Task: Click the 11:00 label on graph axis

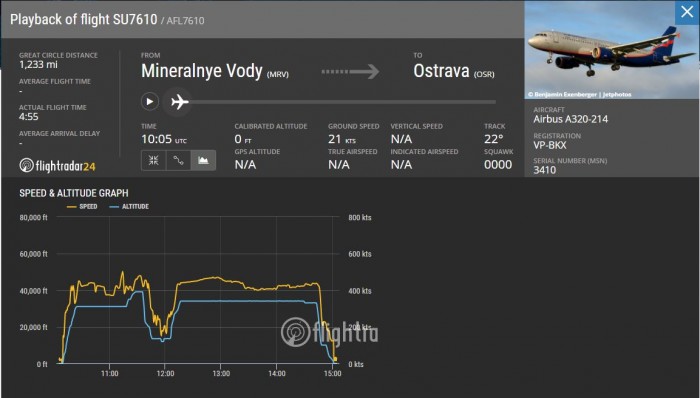Action: 109,373
